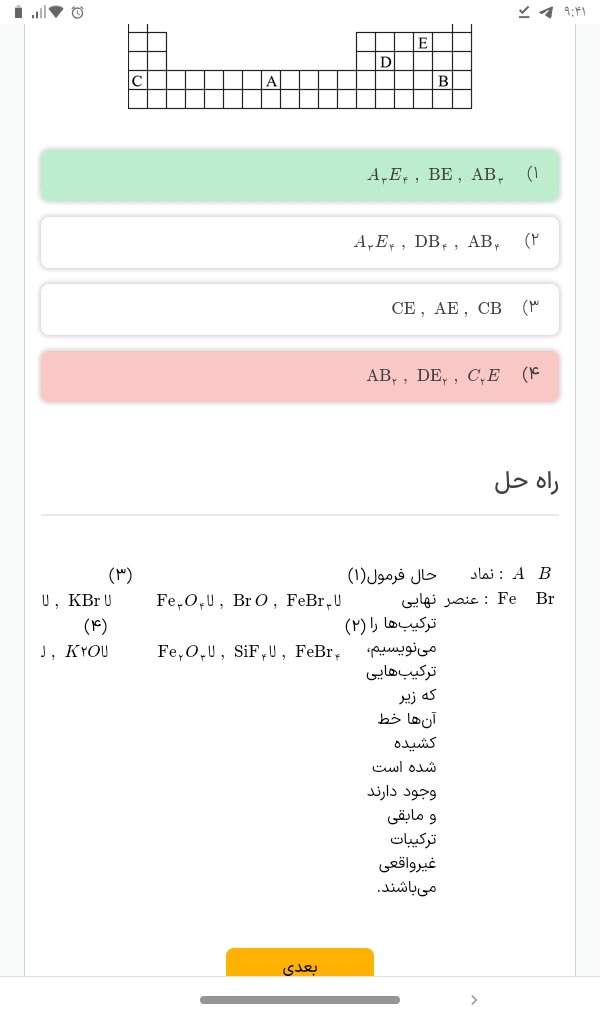Tap the gray home gesture pill

tap(300, 1000)
